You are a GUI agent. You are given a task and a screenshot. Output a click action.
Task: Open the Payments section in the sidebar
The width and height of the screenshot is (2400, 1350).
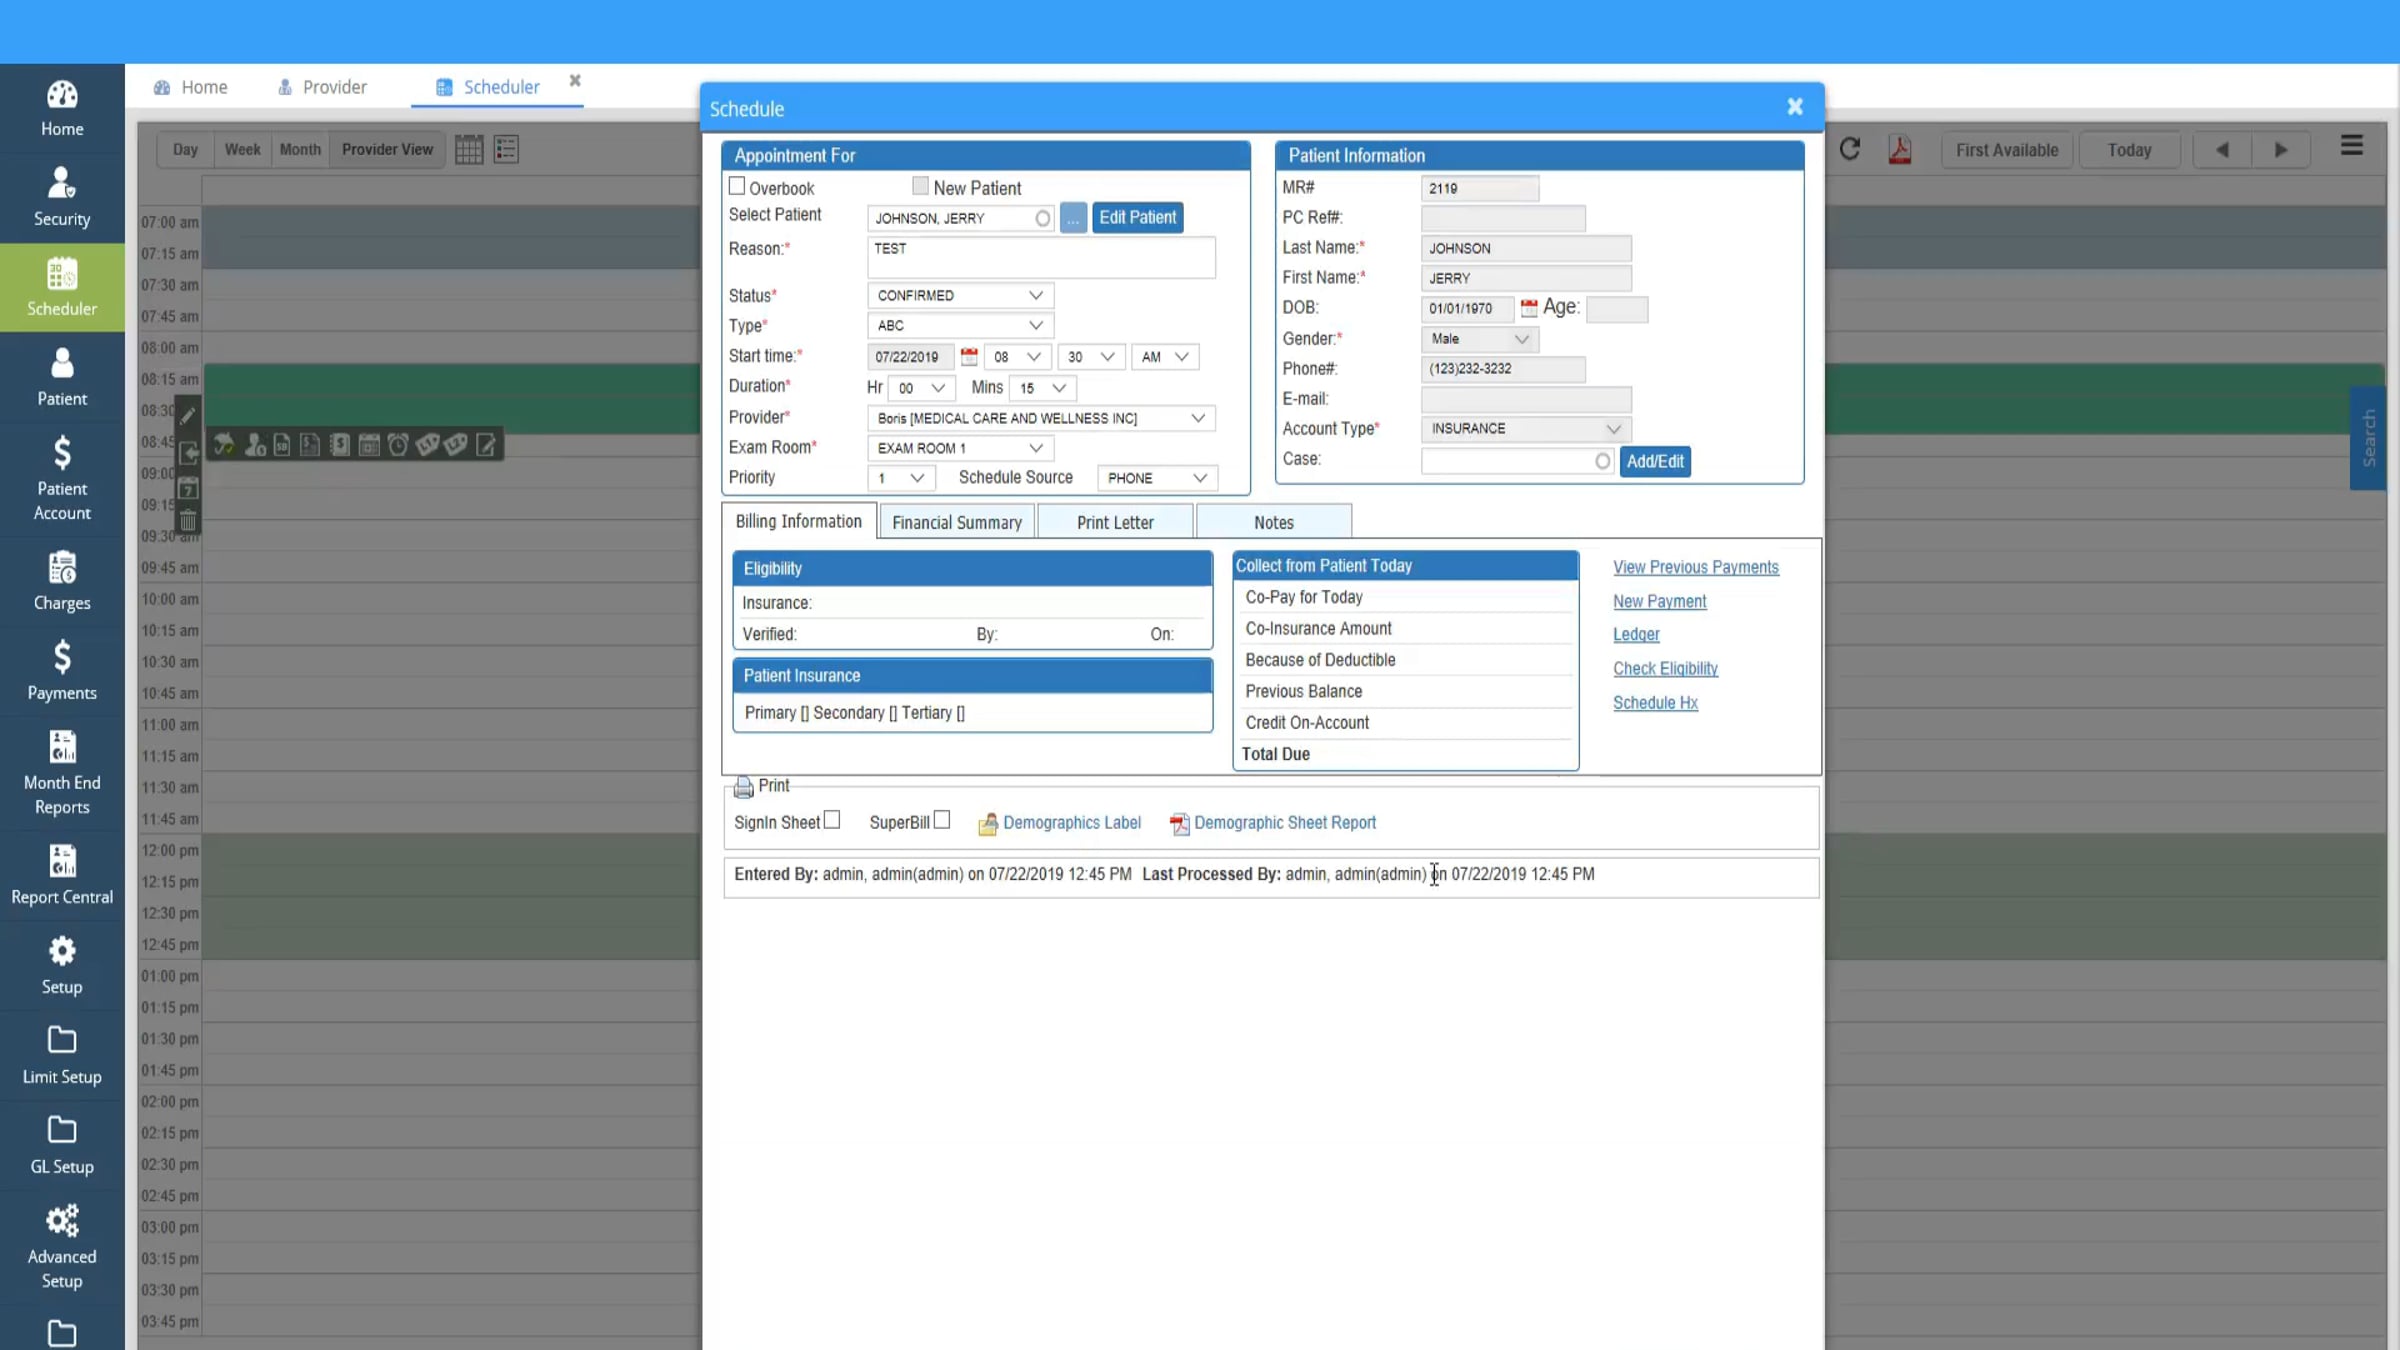coord(62,671)
